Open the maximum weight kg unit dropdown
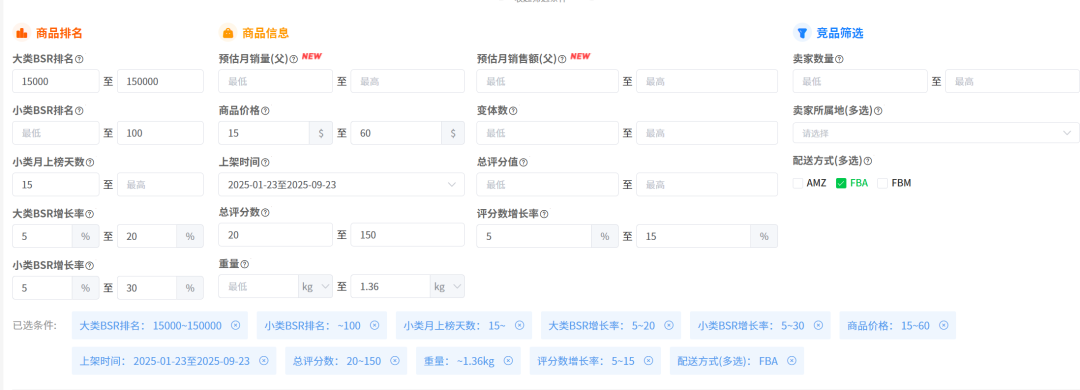The image size is (1080, 390). 447,286
